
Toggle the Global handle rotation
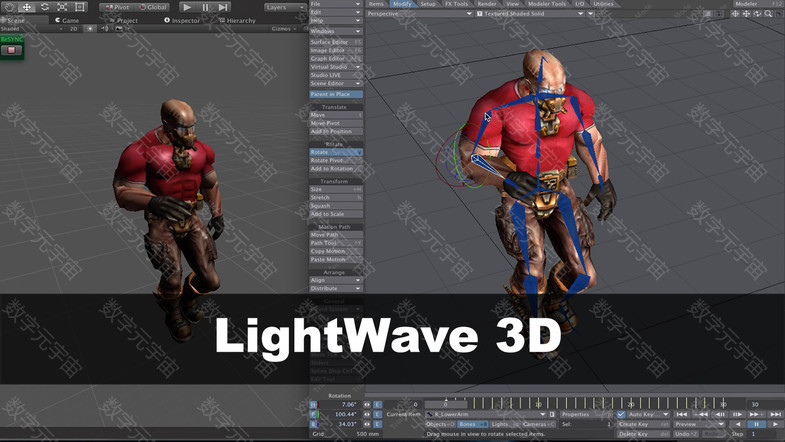(152, 7)
